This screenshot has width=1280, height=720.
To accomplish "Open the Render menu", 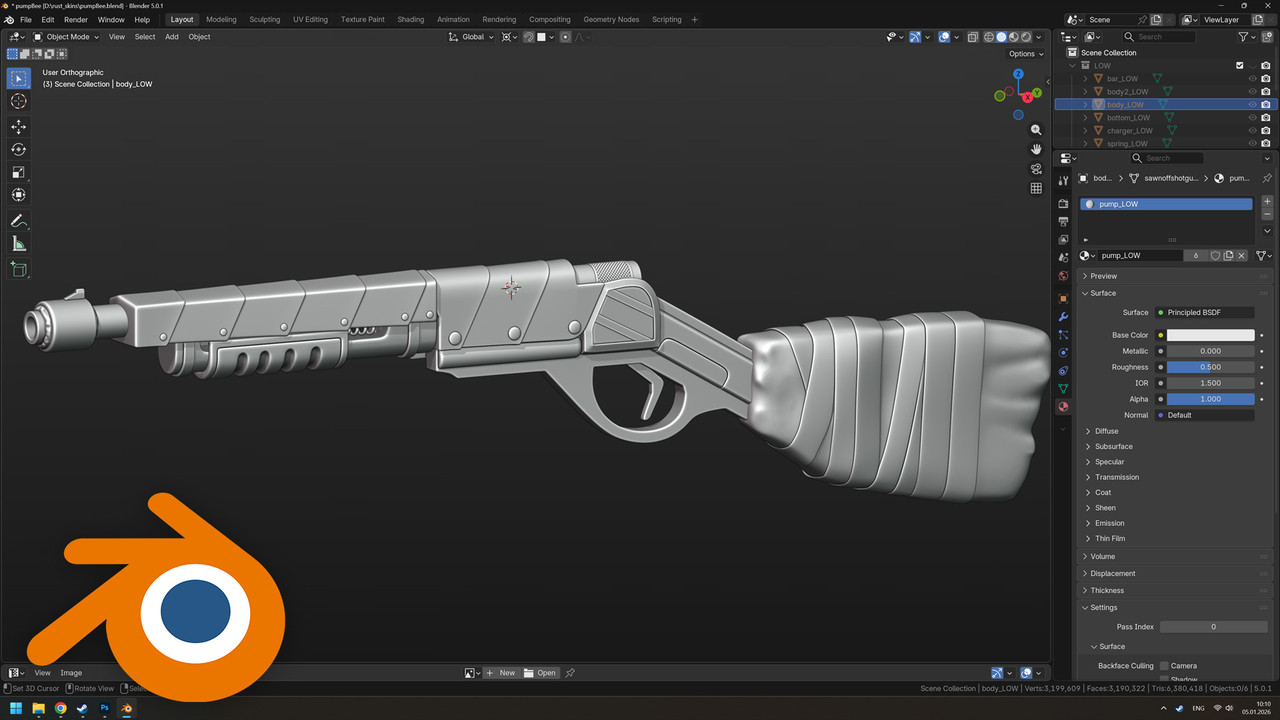I will click(x=76, y=19).
